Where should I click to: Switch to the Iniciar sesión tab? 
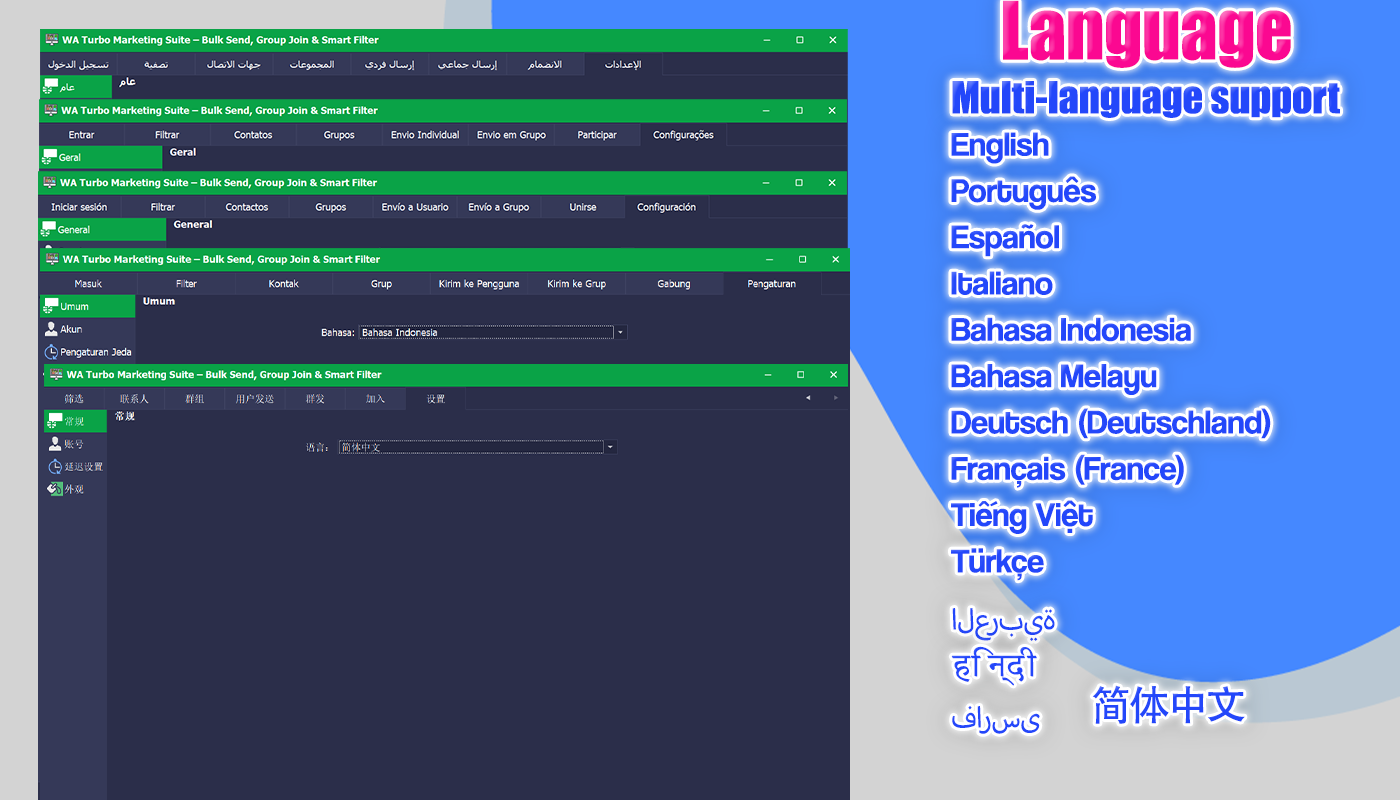tap(79, 207)
